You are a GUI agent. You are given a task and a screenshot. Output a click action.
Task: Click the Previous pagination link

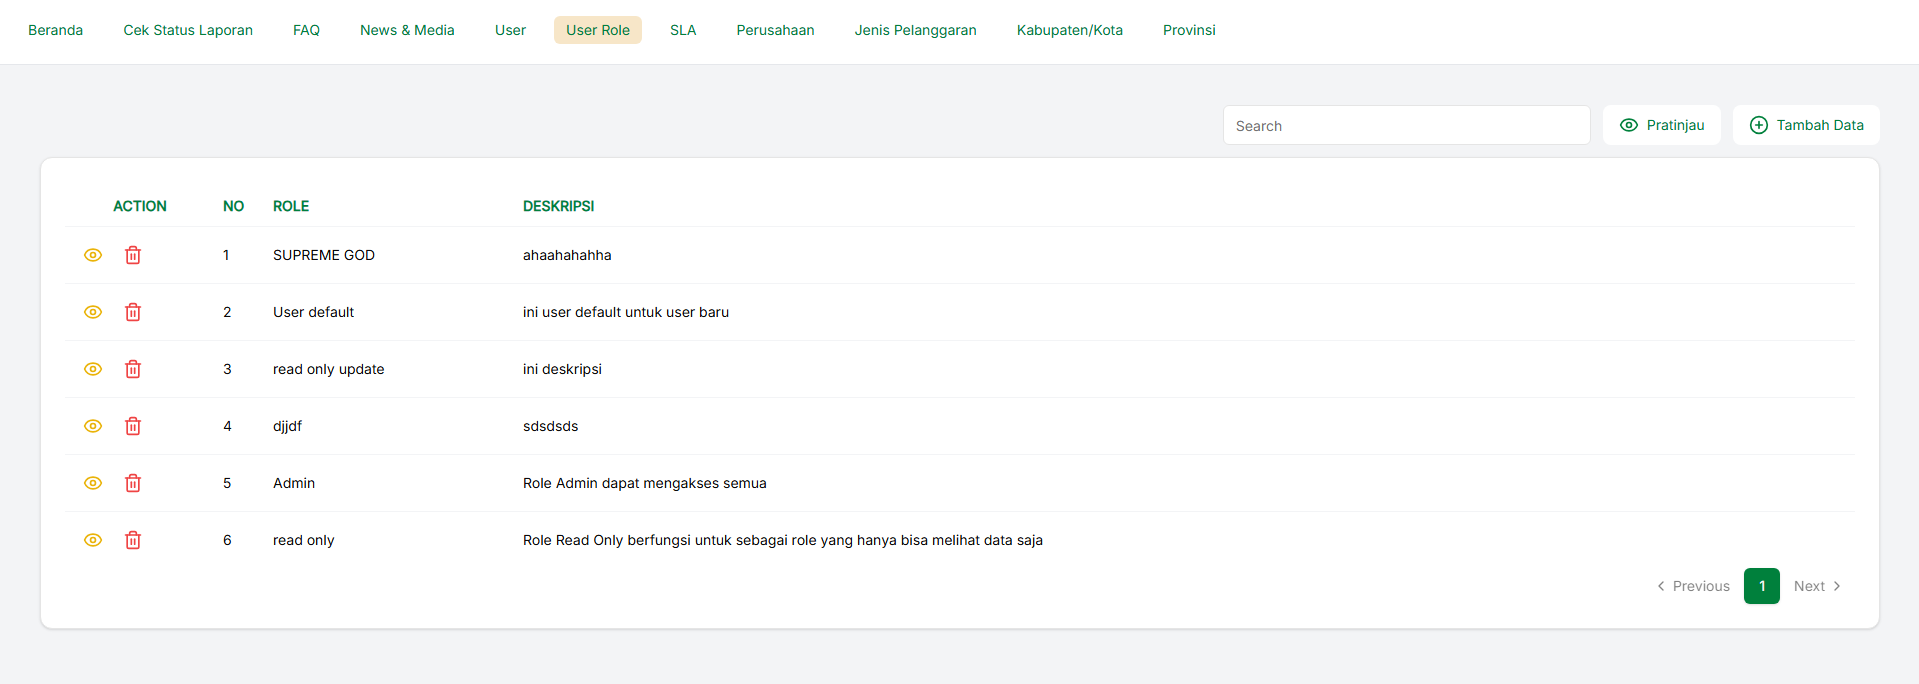coord(1693,586)
